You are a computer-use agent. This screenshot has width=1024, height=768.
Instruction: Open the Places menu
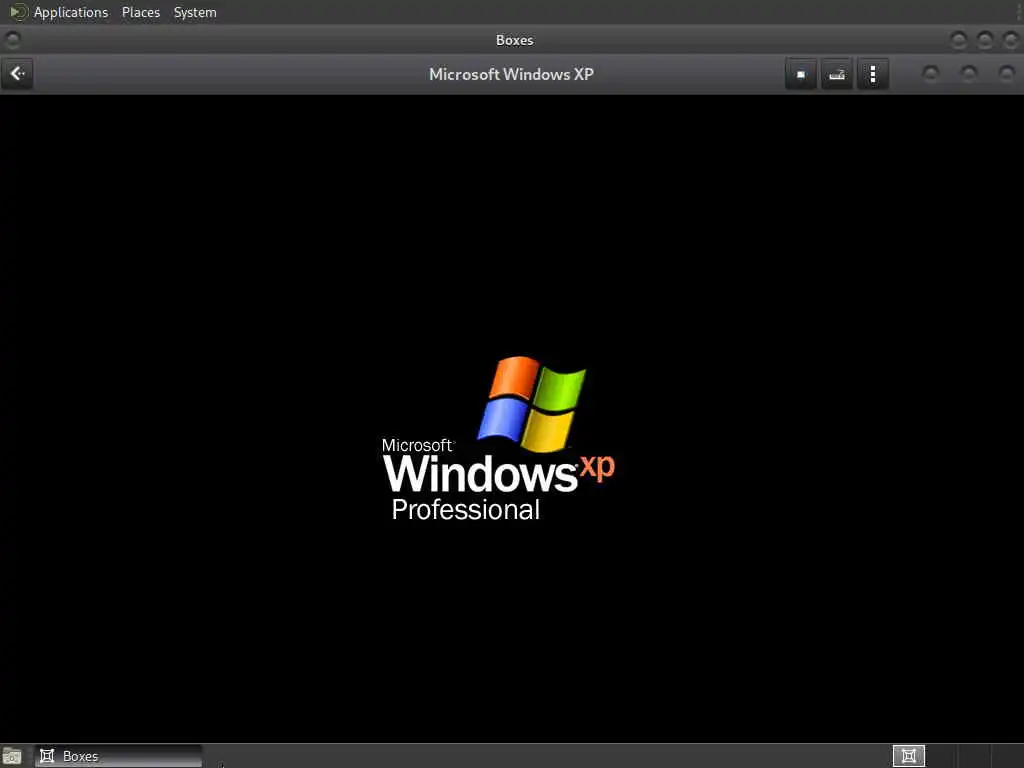[x=141, y=12]
